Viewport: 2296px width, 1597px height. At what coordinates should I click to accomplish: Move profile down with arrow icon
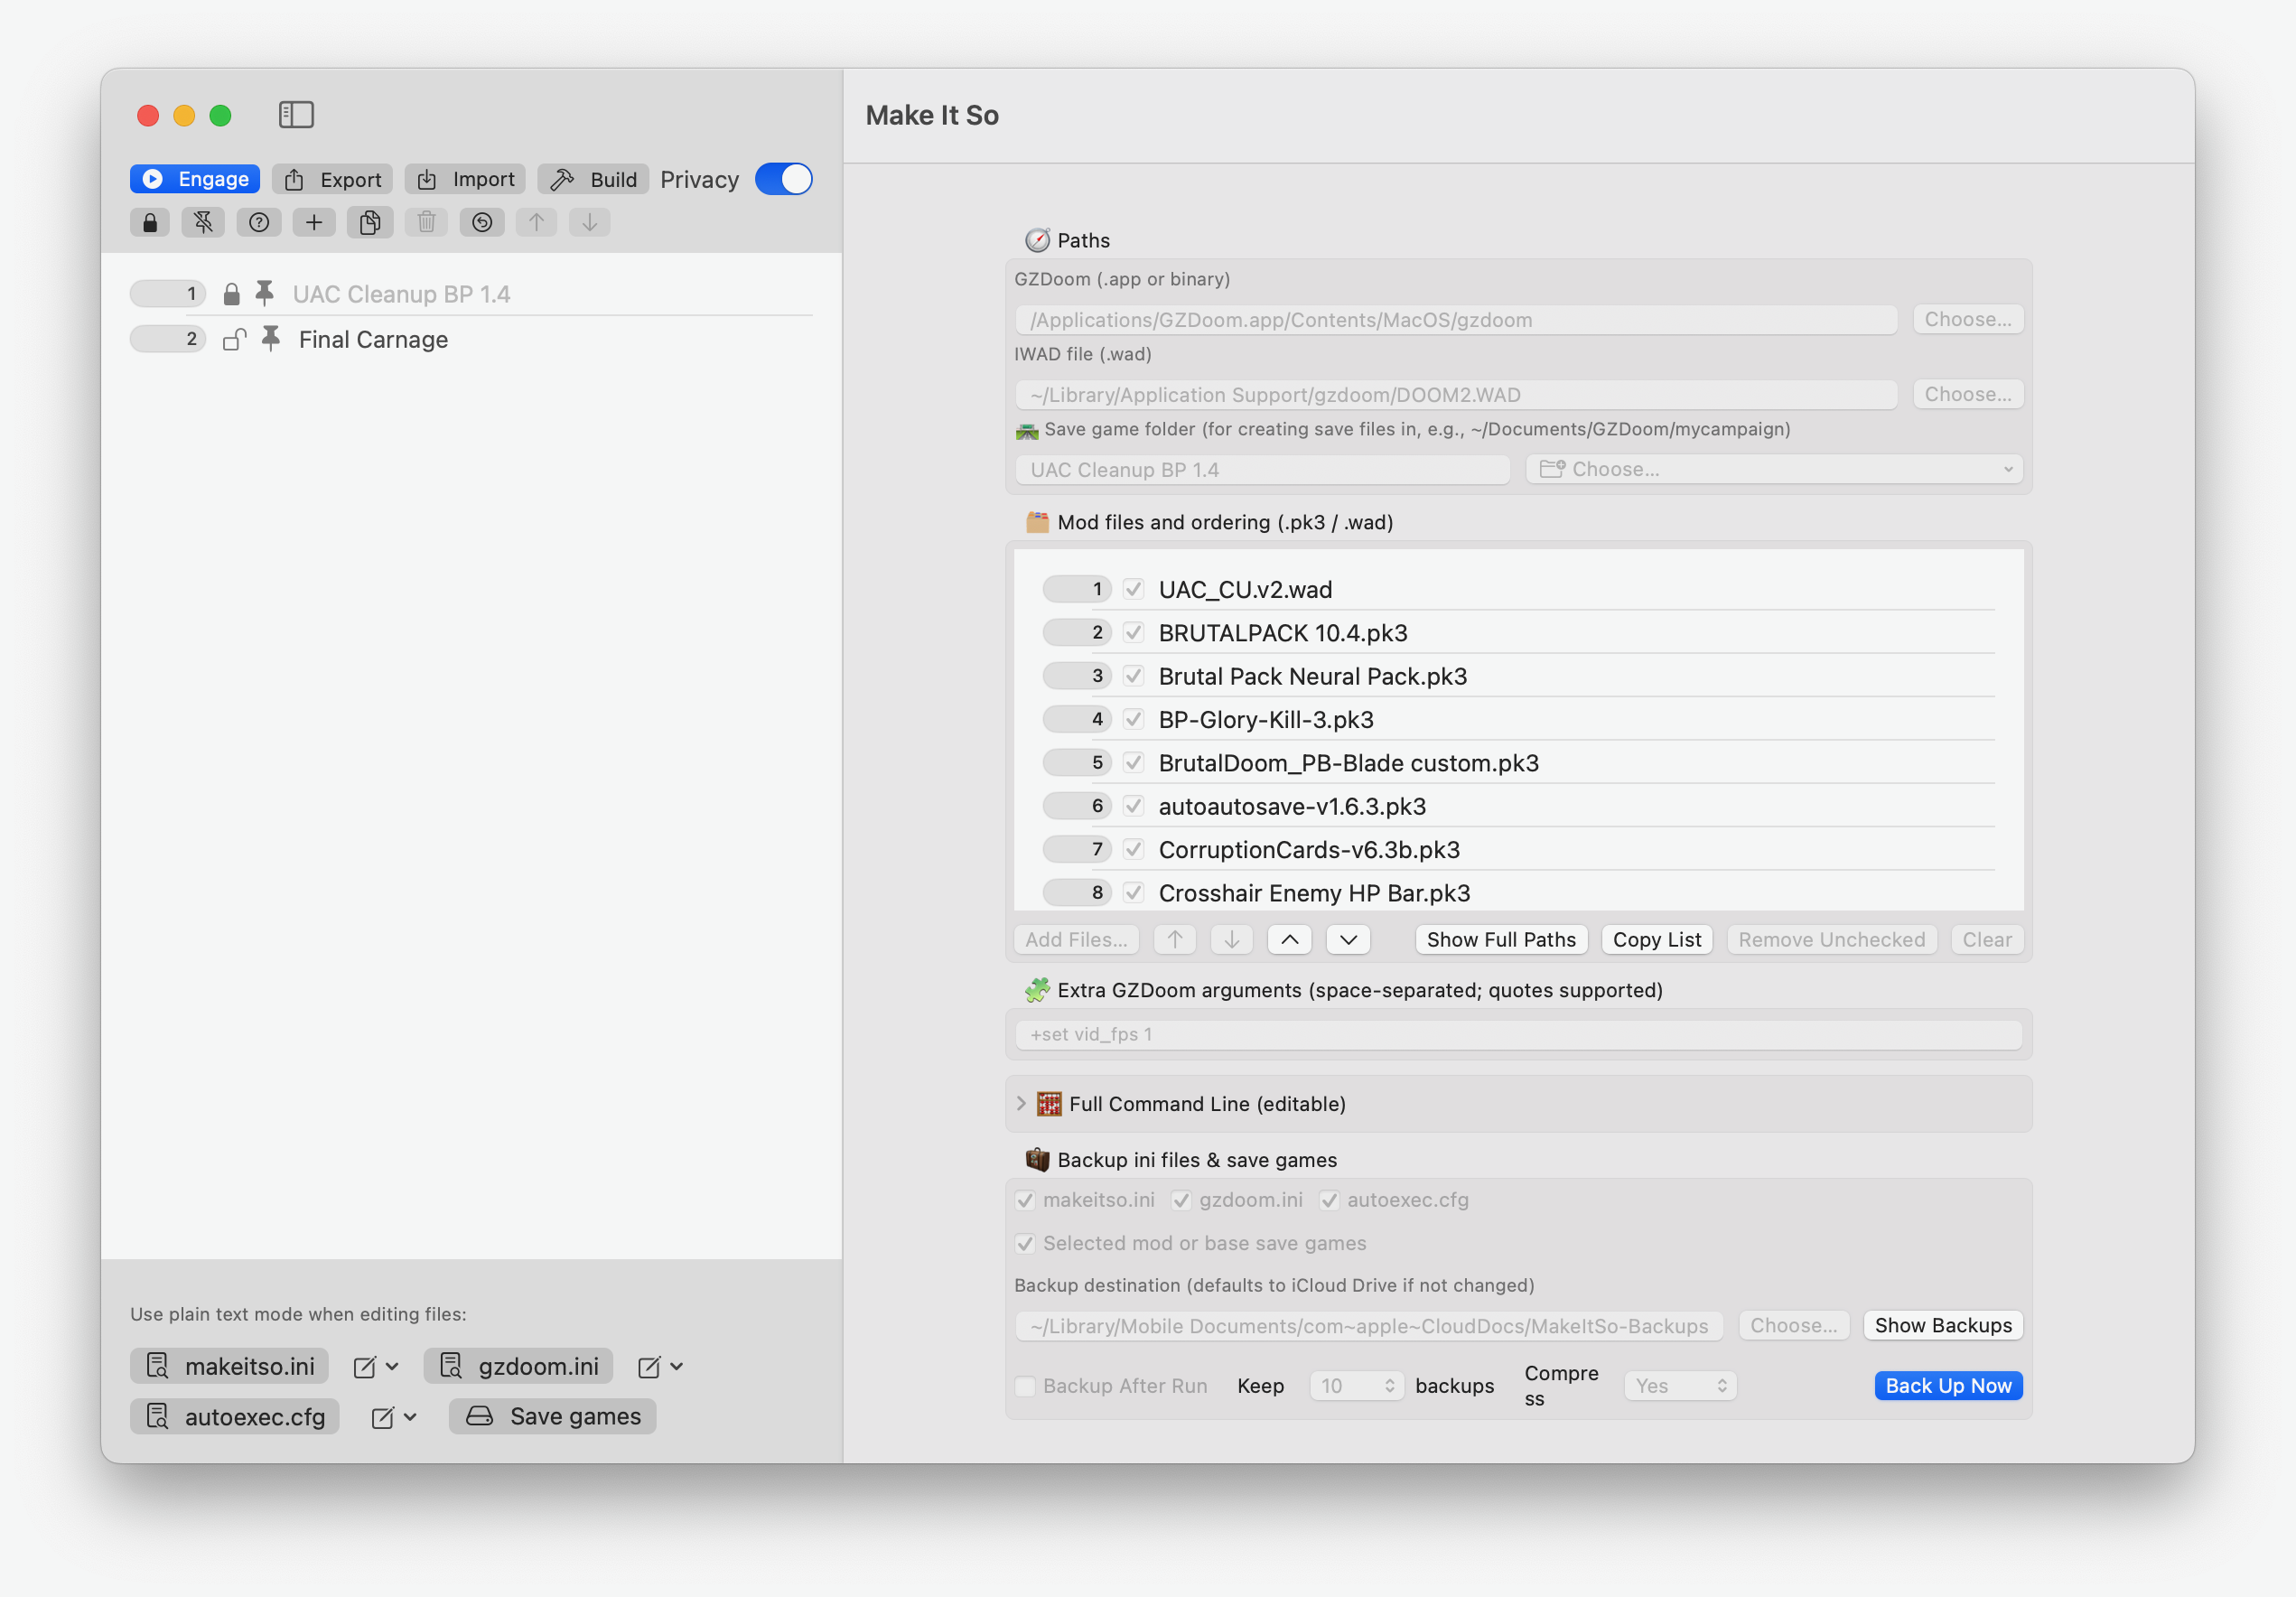[590, 222]
